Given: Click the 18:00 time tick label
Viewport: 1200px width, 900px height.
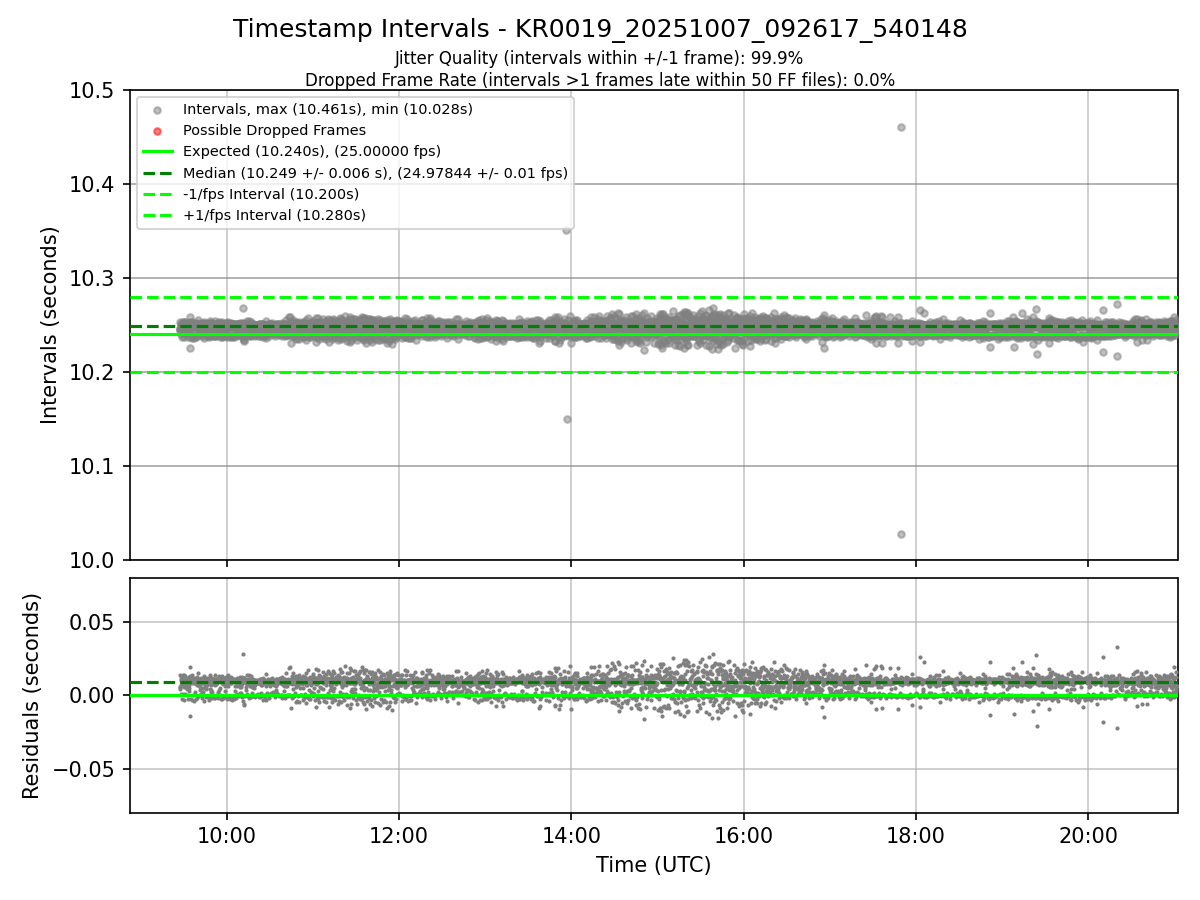Looking at the screenshot, I should (916, 834).
